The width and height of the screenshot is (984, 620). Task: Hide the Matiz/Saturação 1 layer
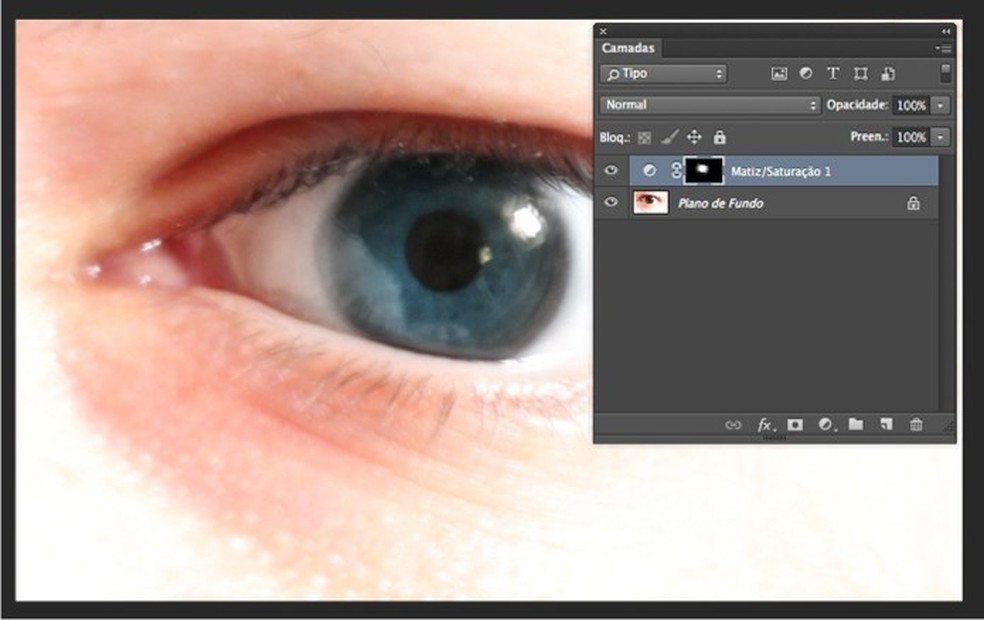pos(611,171)
